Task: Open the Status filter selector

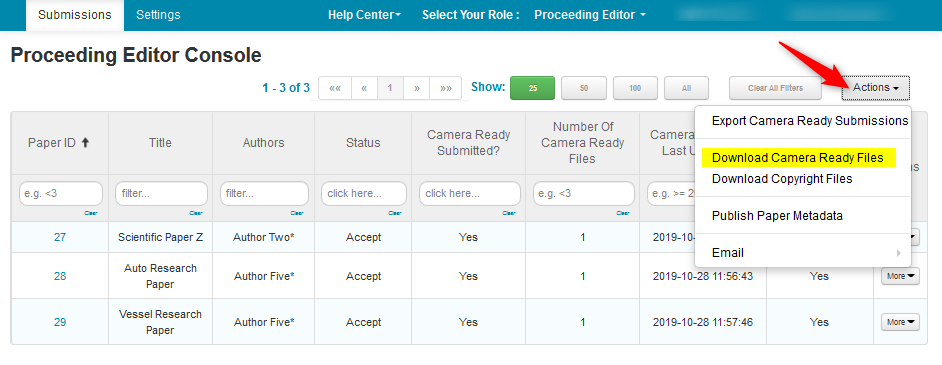Action: [x=364, y=194]
